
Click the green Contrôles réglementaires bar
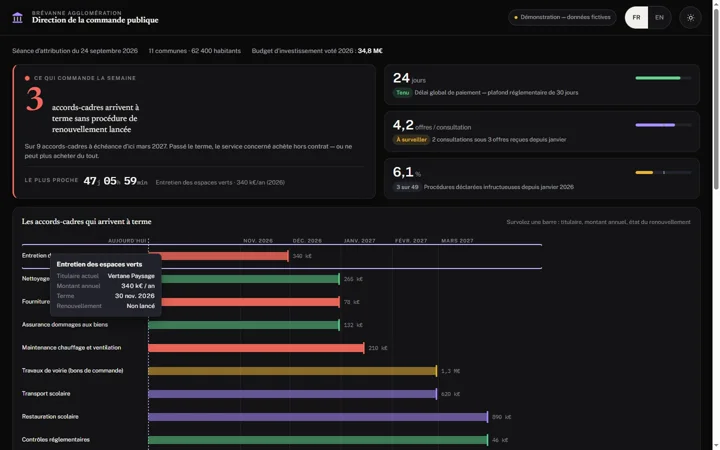[318, 440]
